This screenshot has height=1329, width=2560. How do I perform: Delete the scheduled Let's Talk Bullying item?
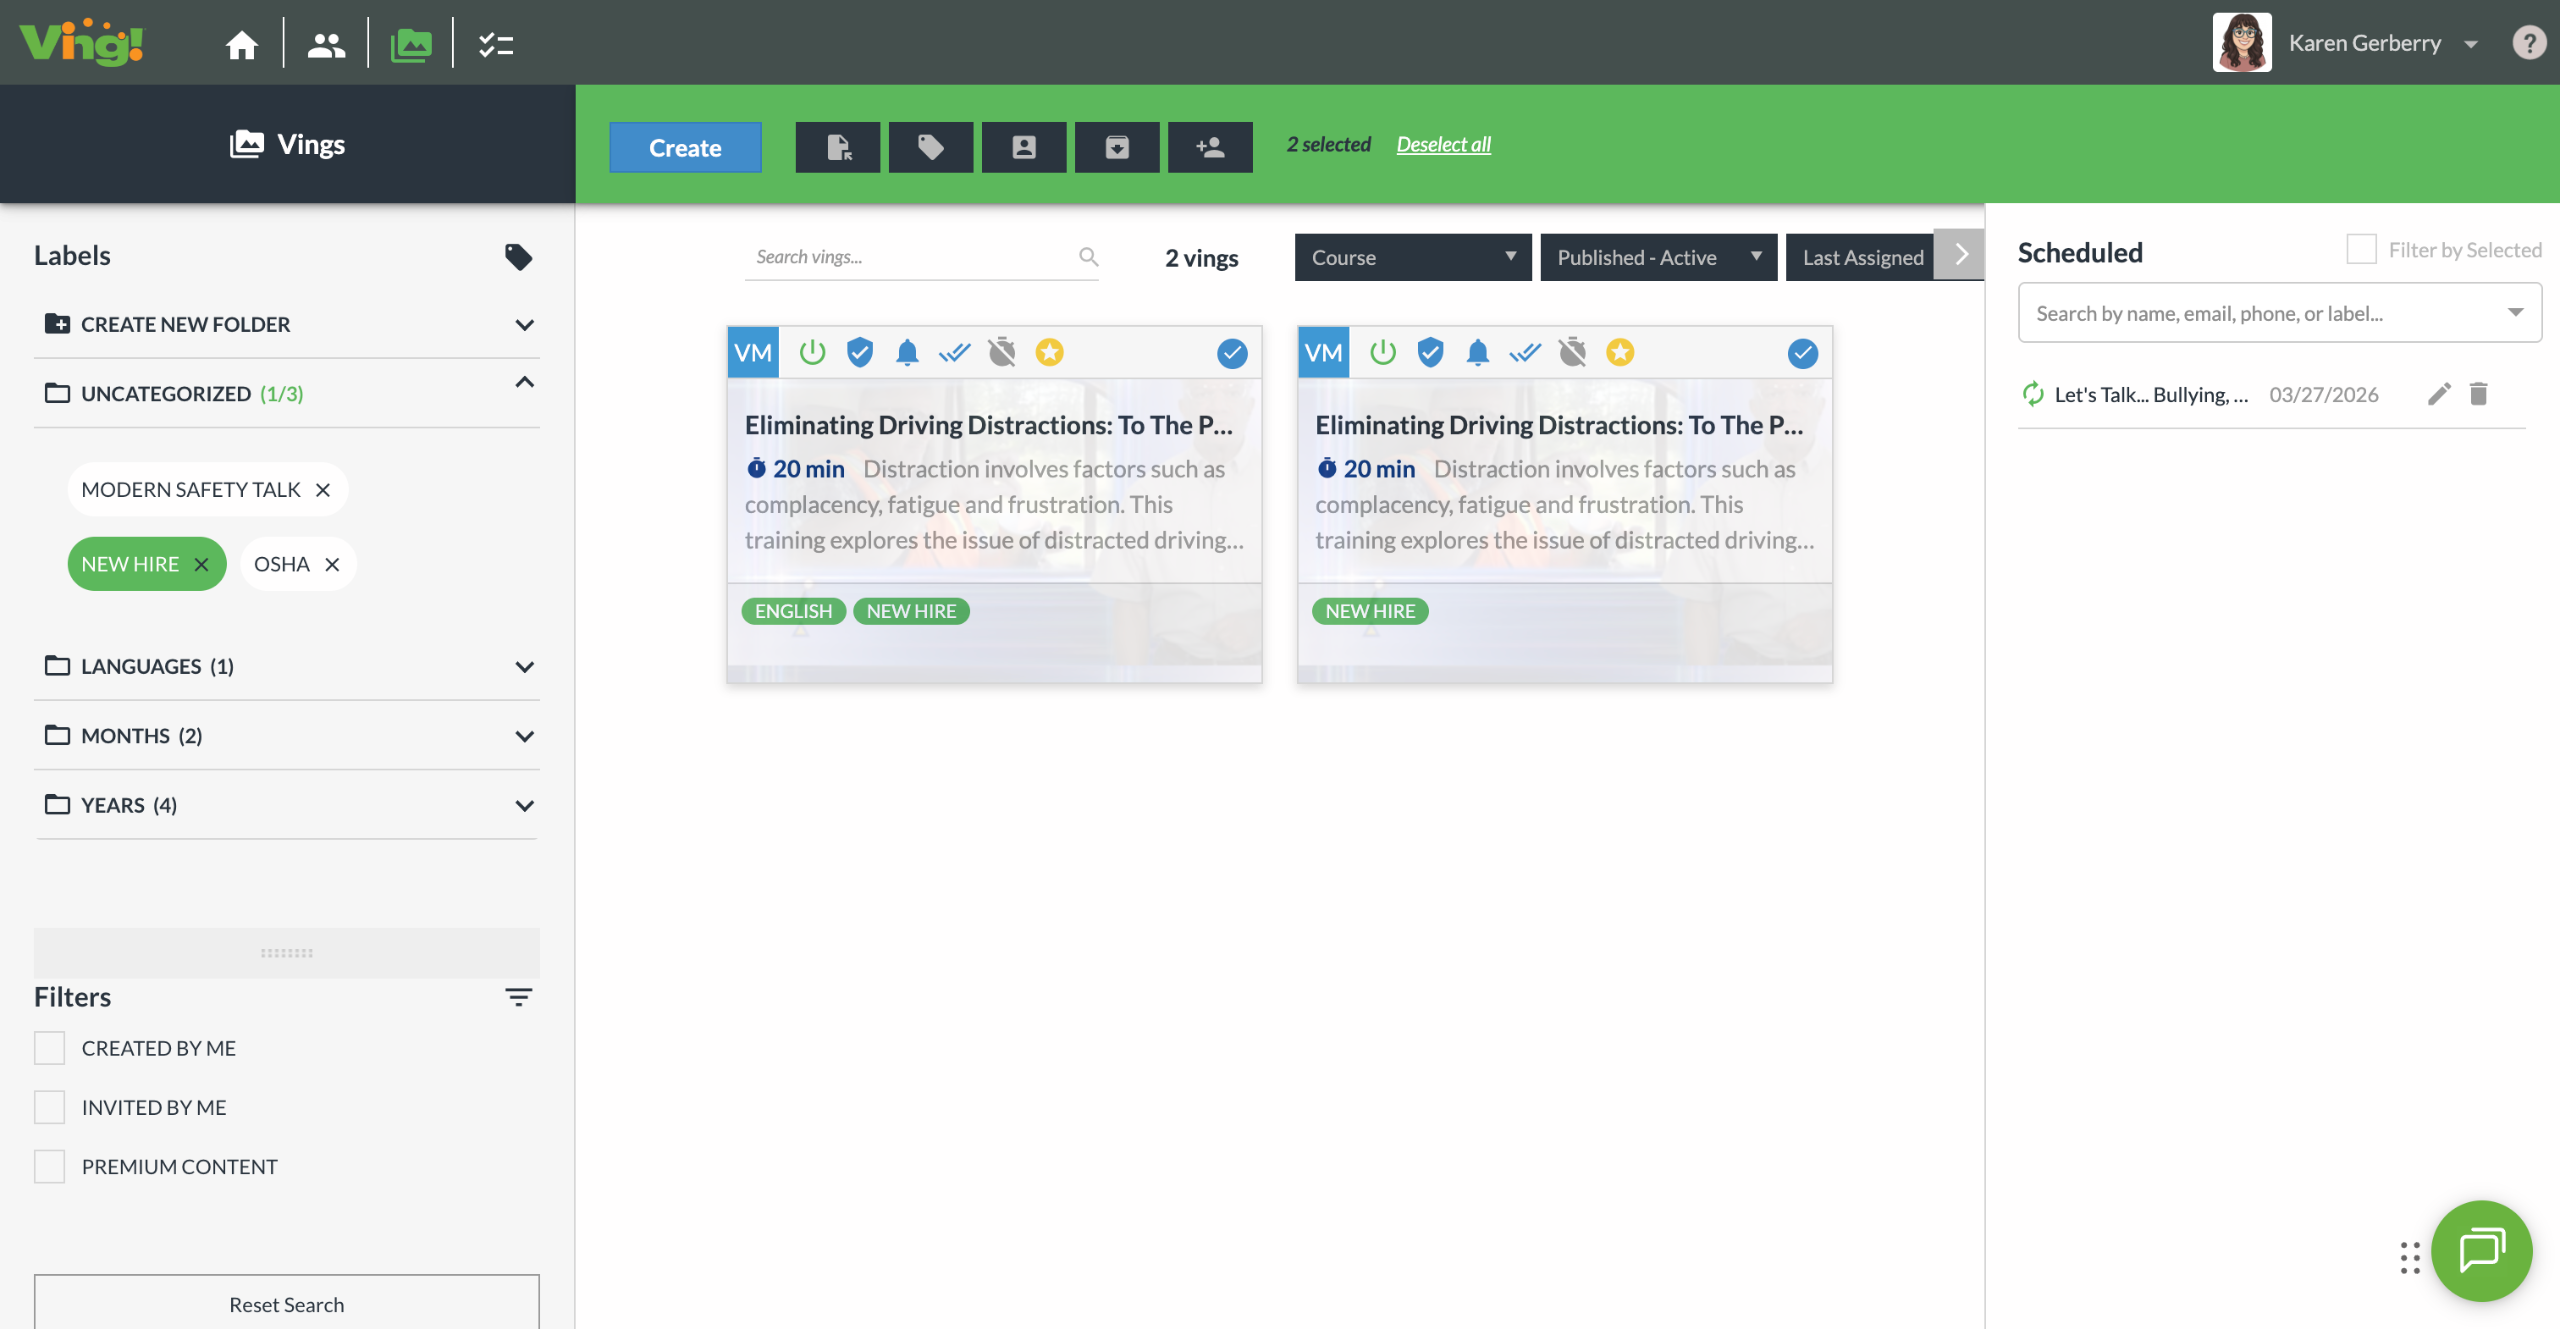[x=2478, y=394]
